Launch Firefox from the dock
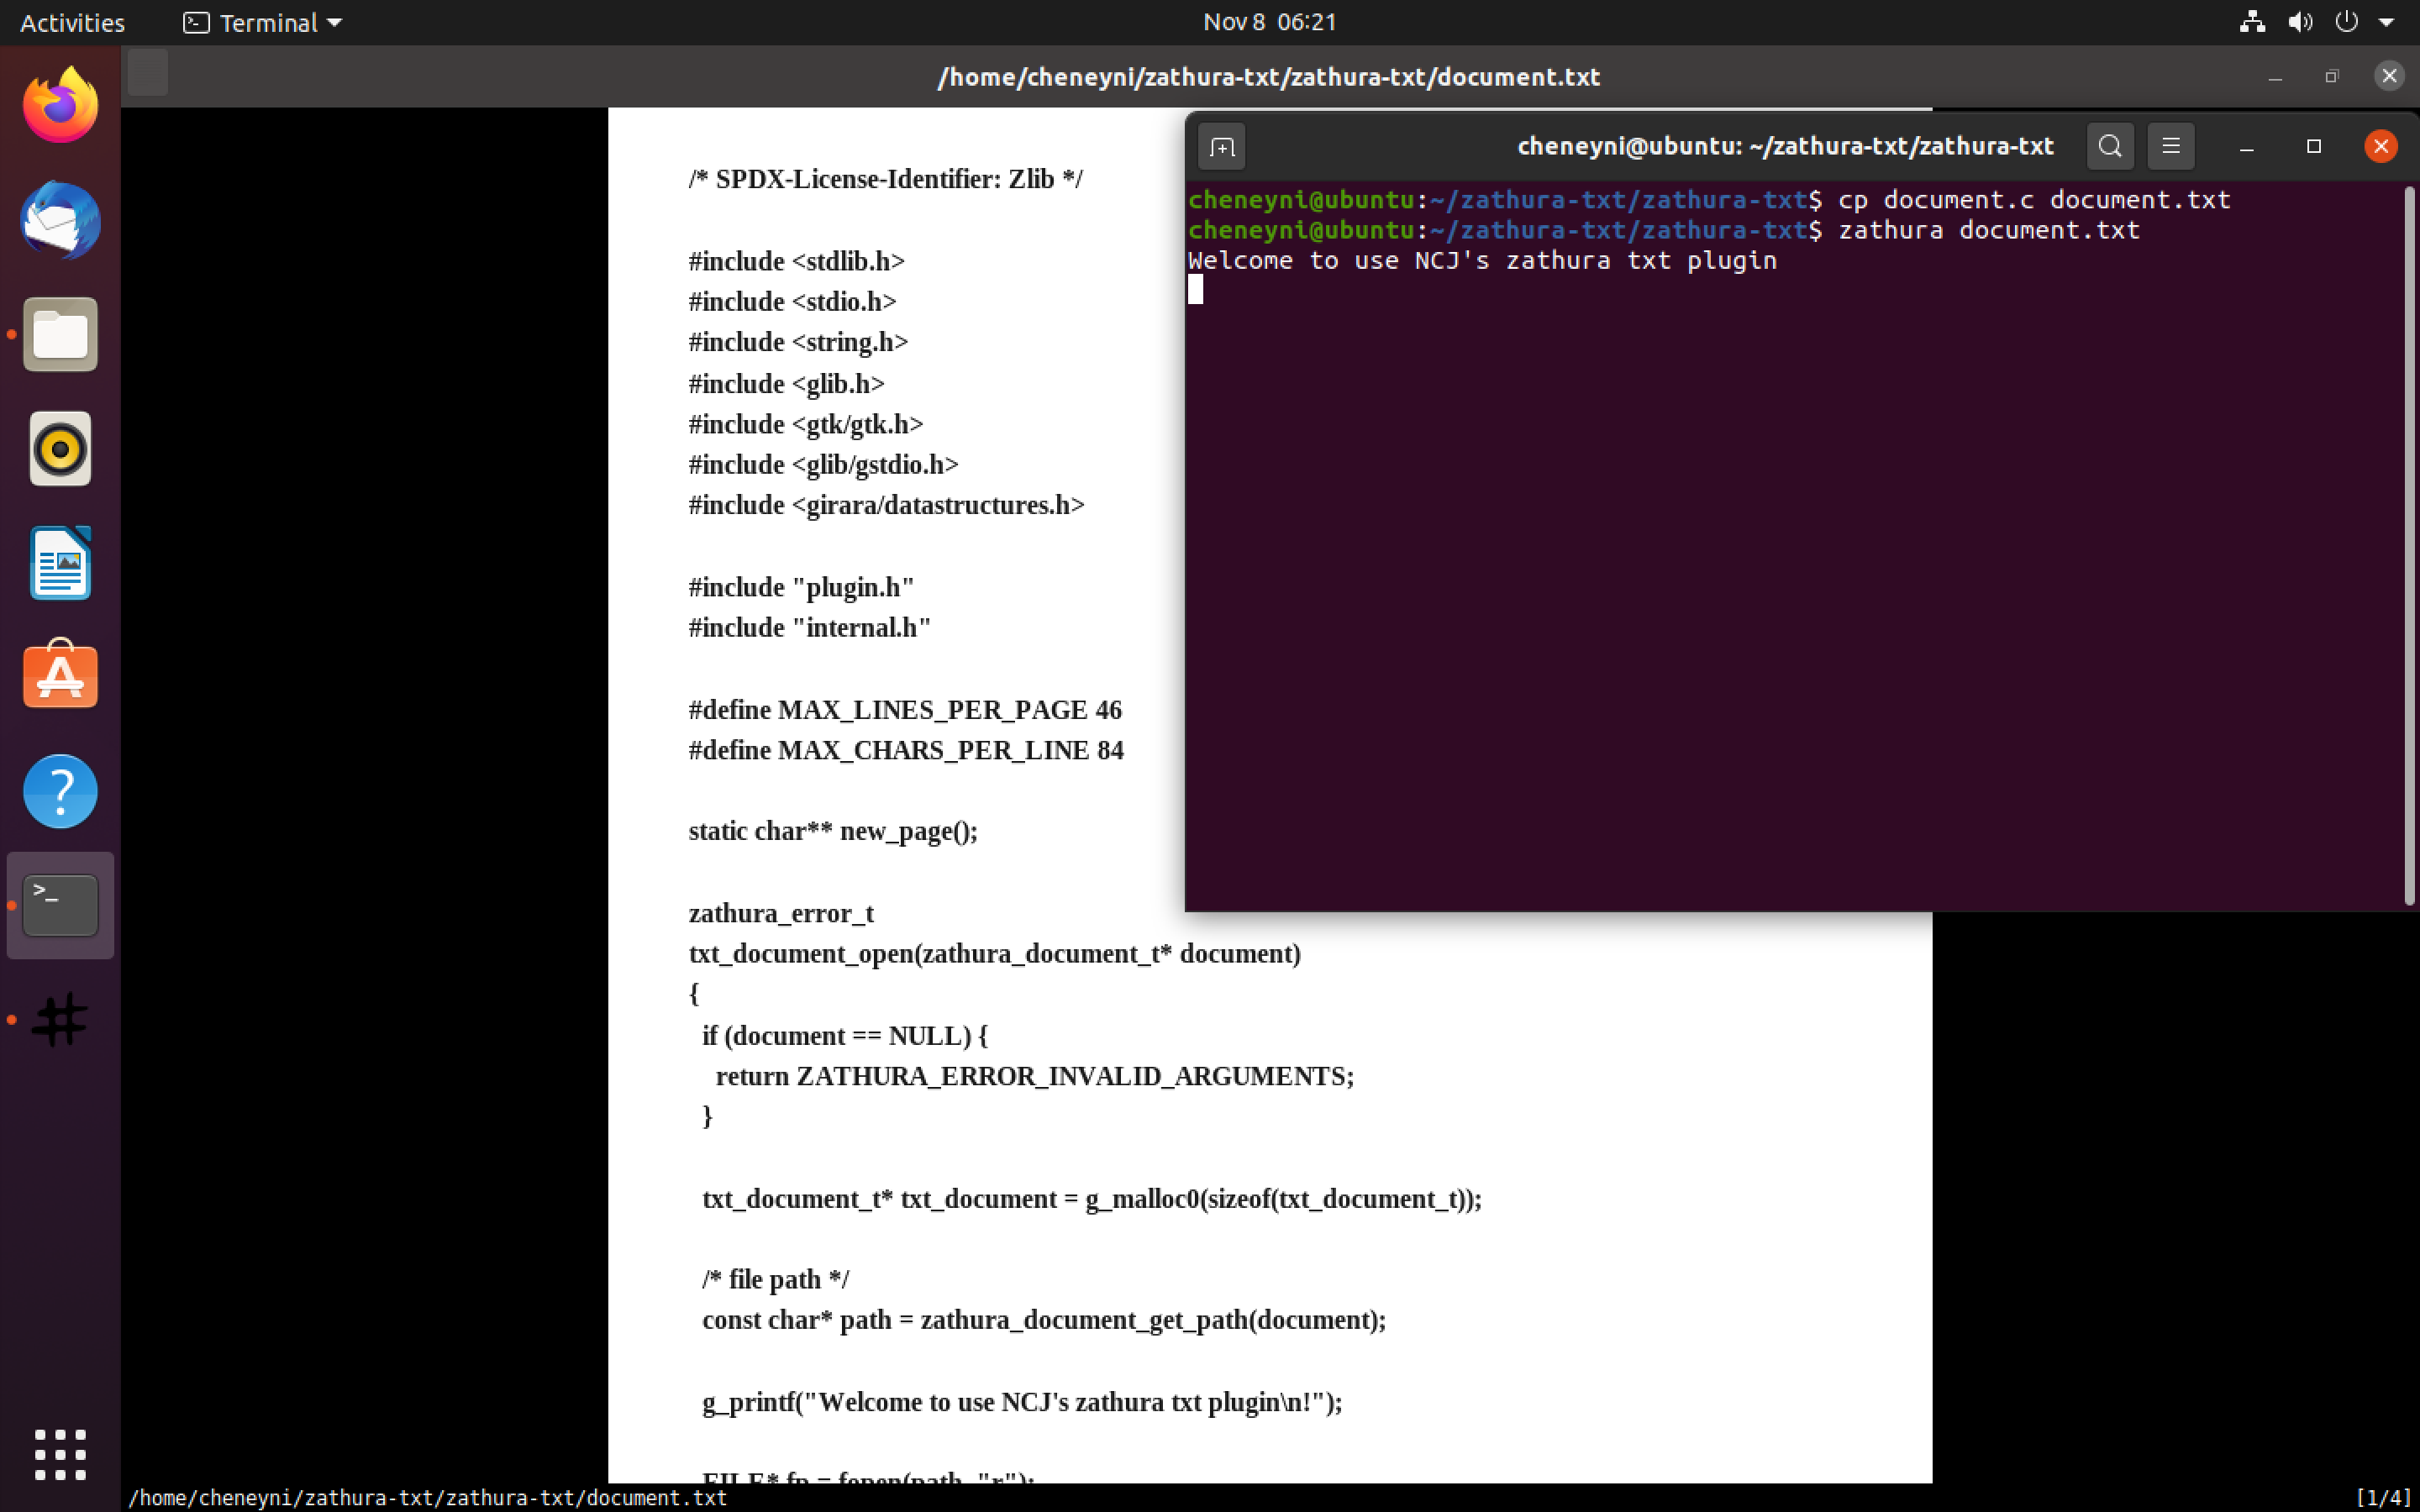The width and height of the screenshot is (2420, 1512). tap(60, 106)
